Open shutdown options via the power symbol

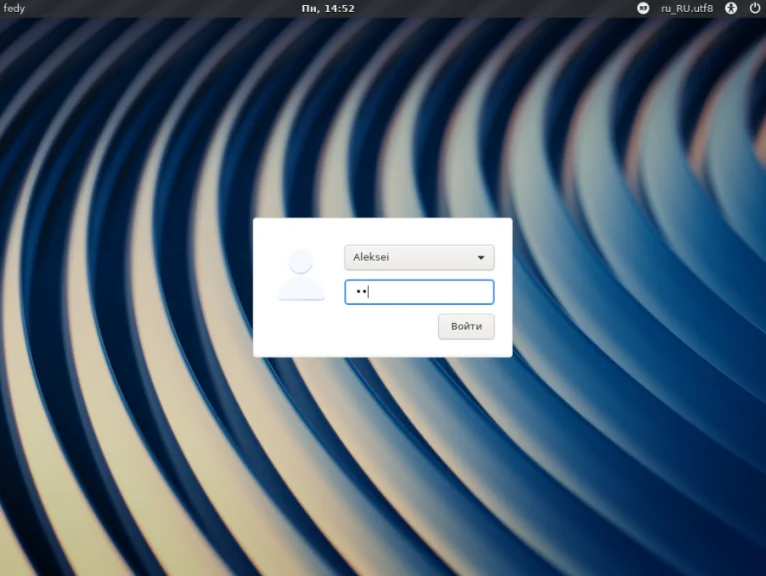[754, 8]
